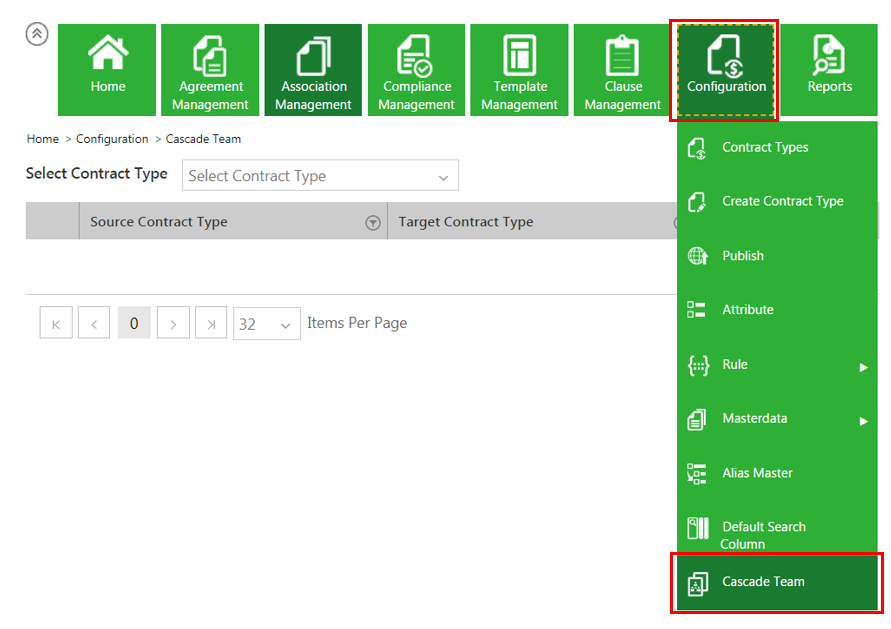Open the Home tile

coord(108,69)
